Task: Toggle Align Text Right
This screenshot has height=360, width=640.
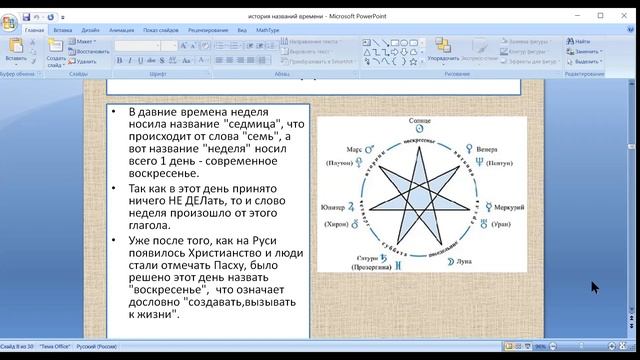Action: (240, 60)
